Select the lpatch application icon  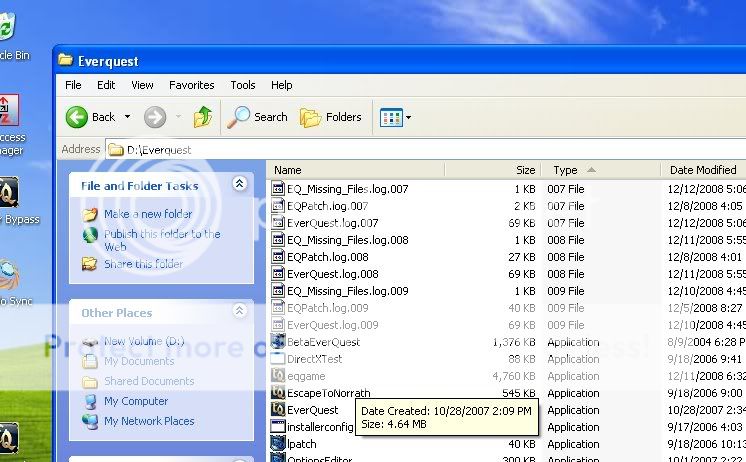(x=278, y=444)
